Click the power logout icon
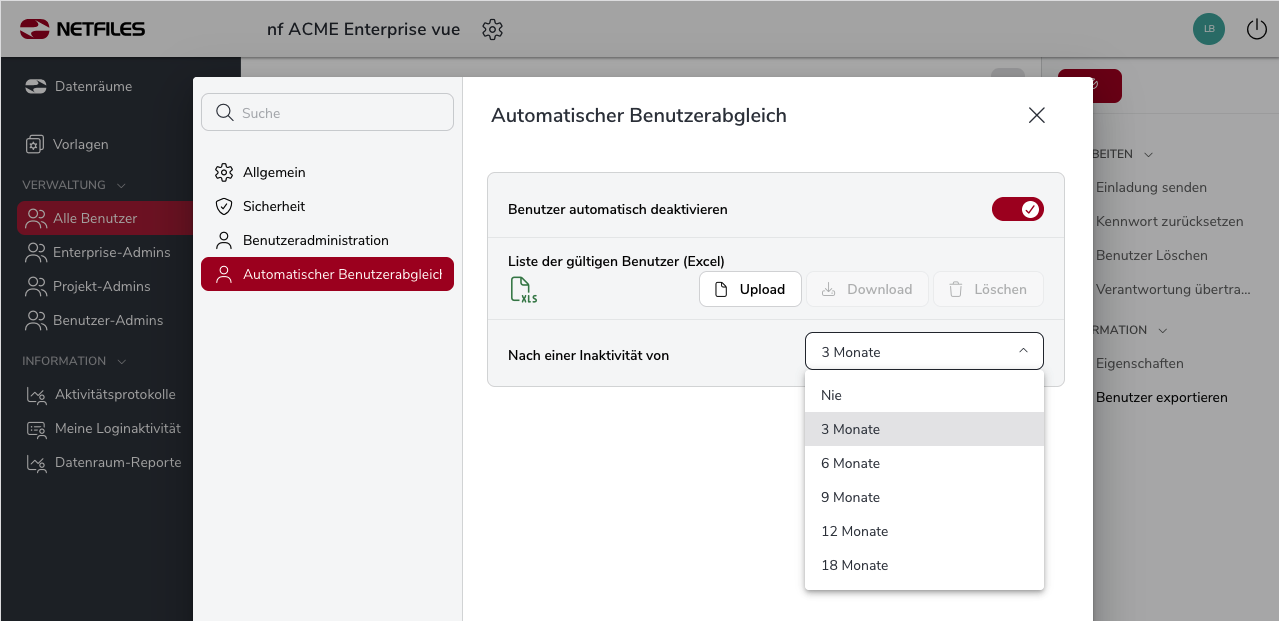Viewport: 1279px width, 621px height. [x=1256, y=29]
